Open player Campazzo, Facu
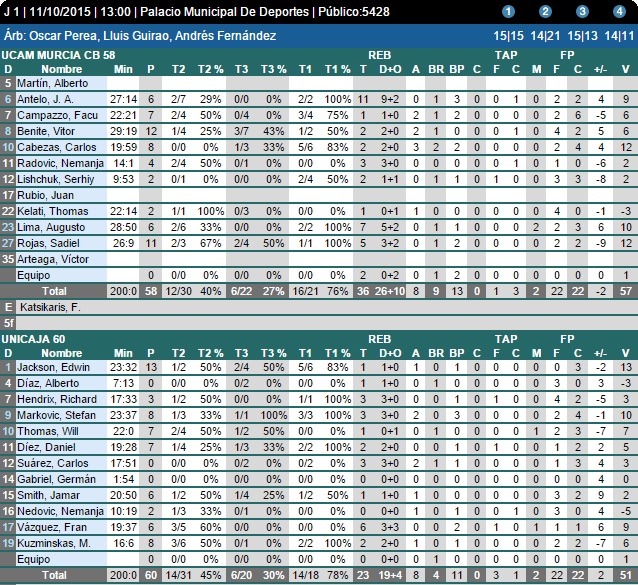638x585 pixels. (x=57, y=115)
